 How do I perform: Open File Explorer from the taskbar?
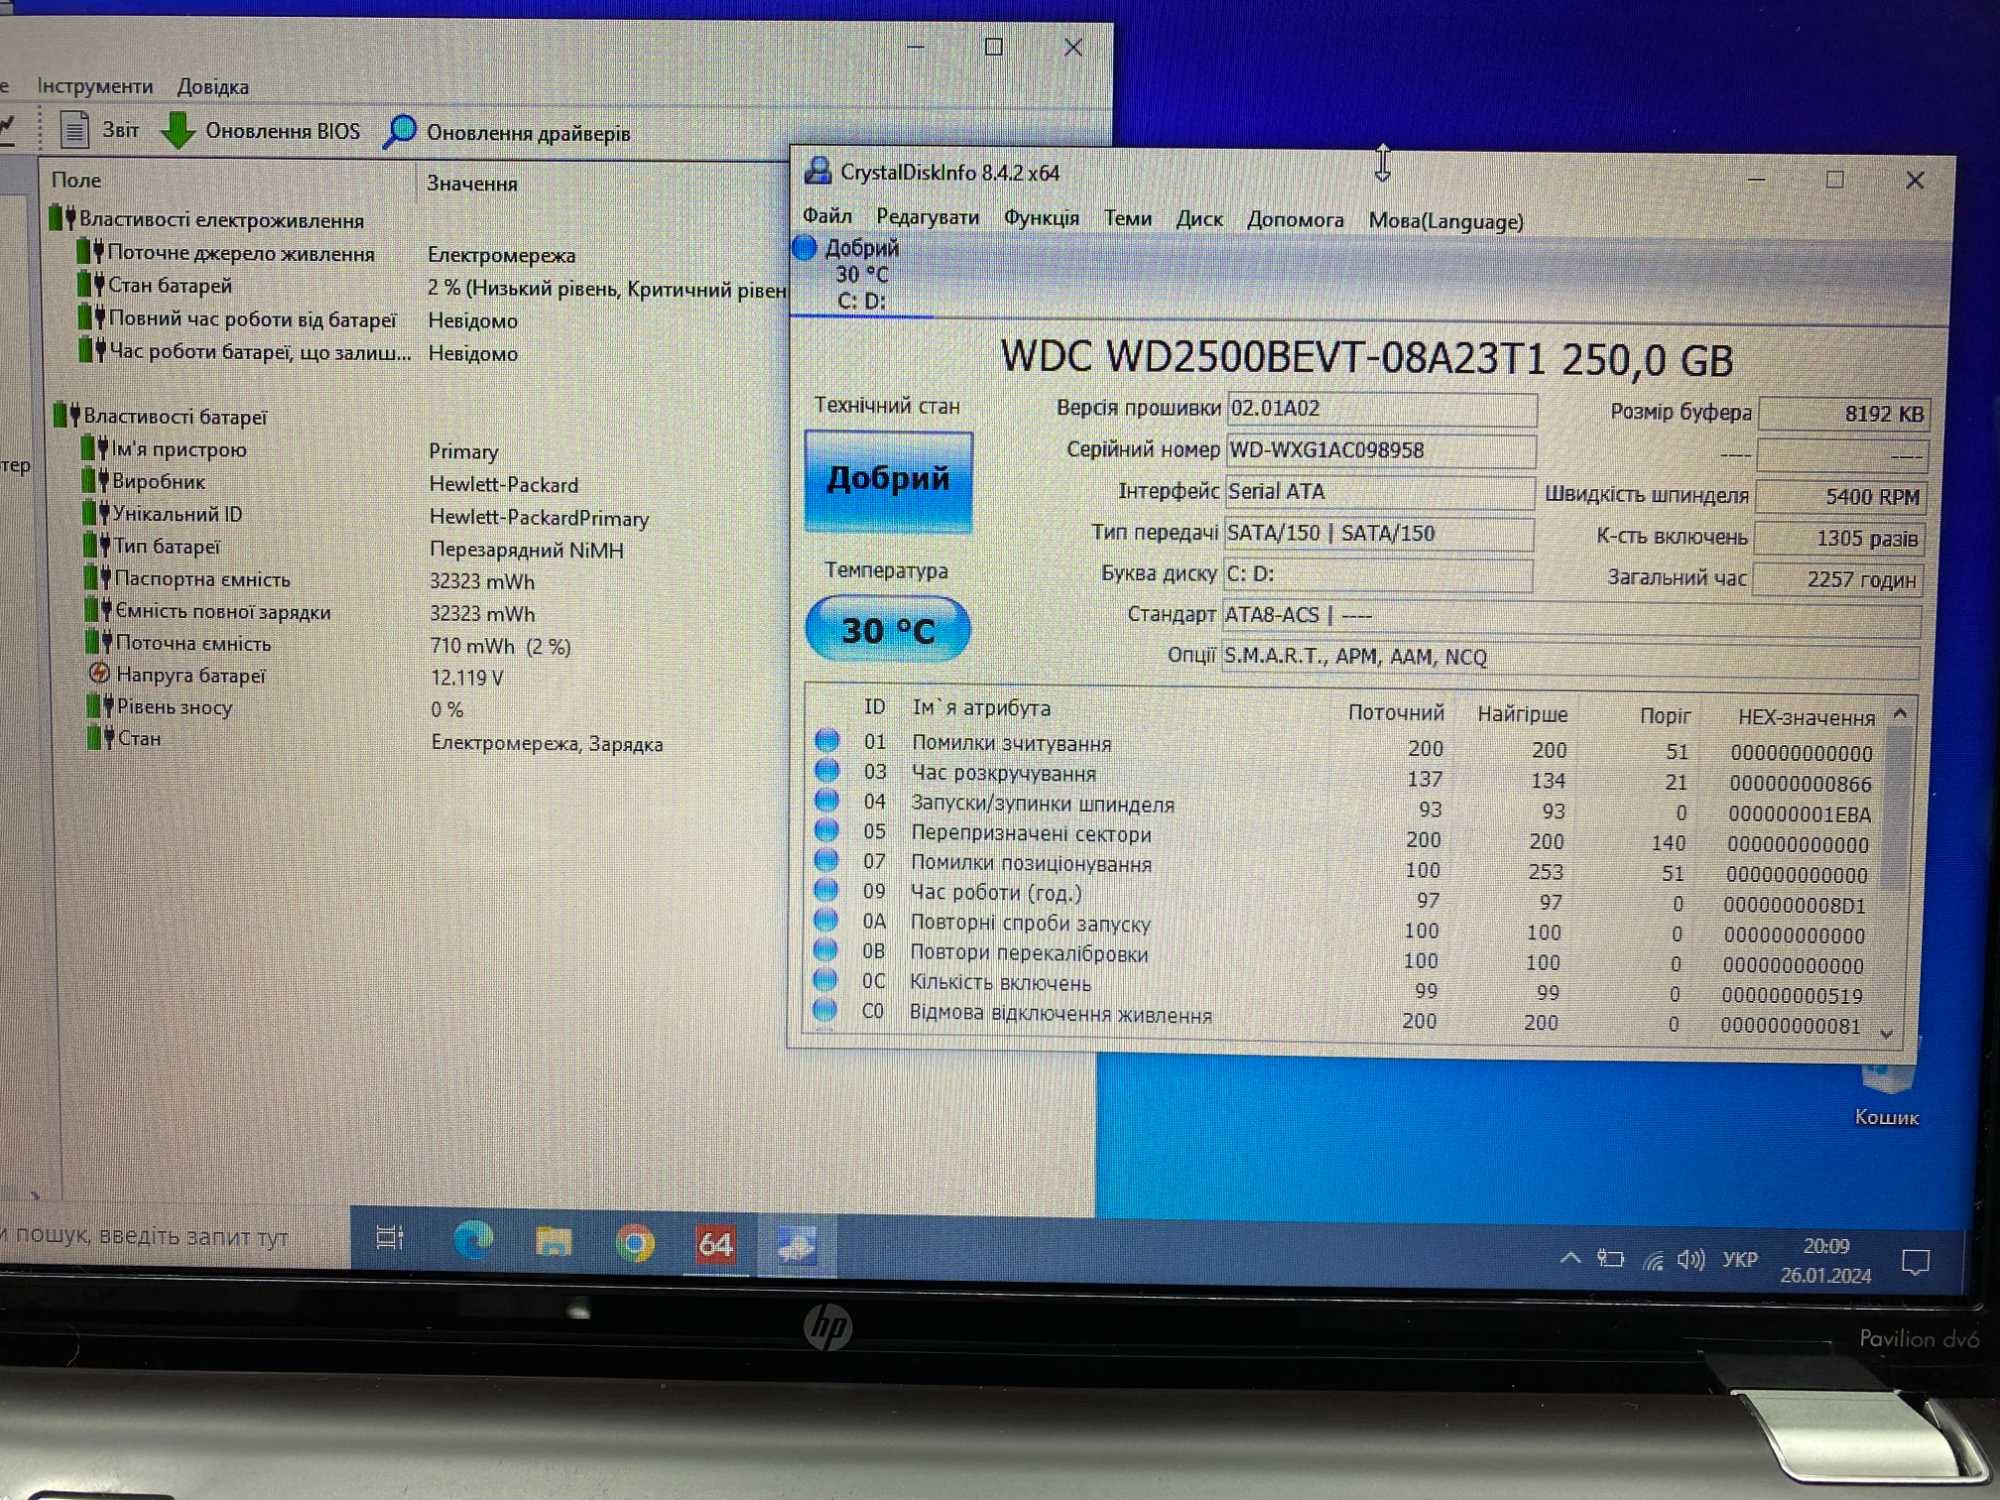(553, 1242)
